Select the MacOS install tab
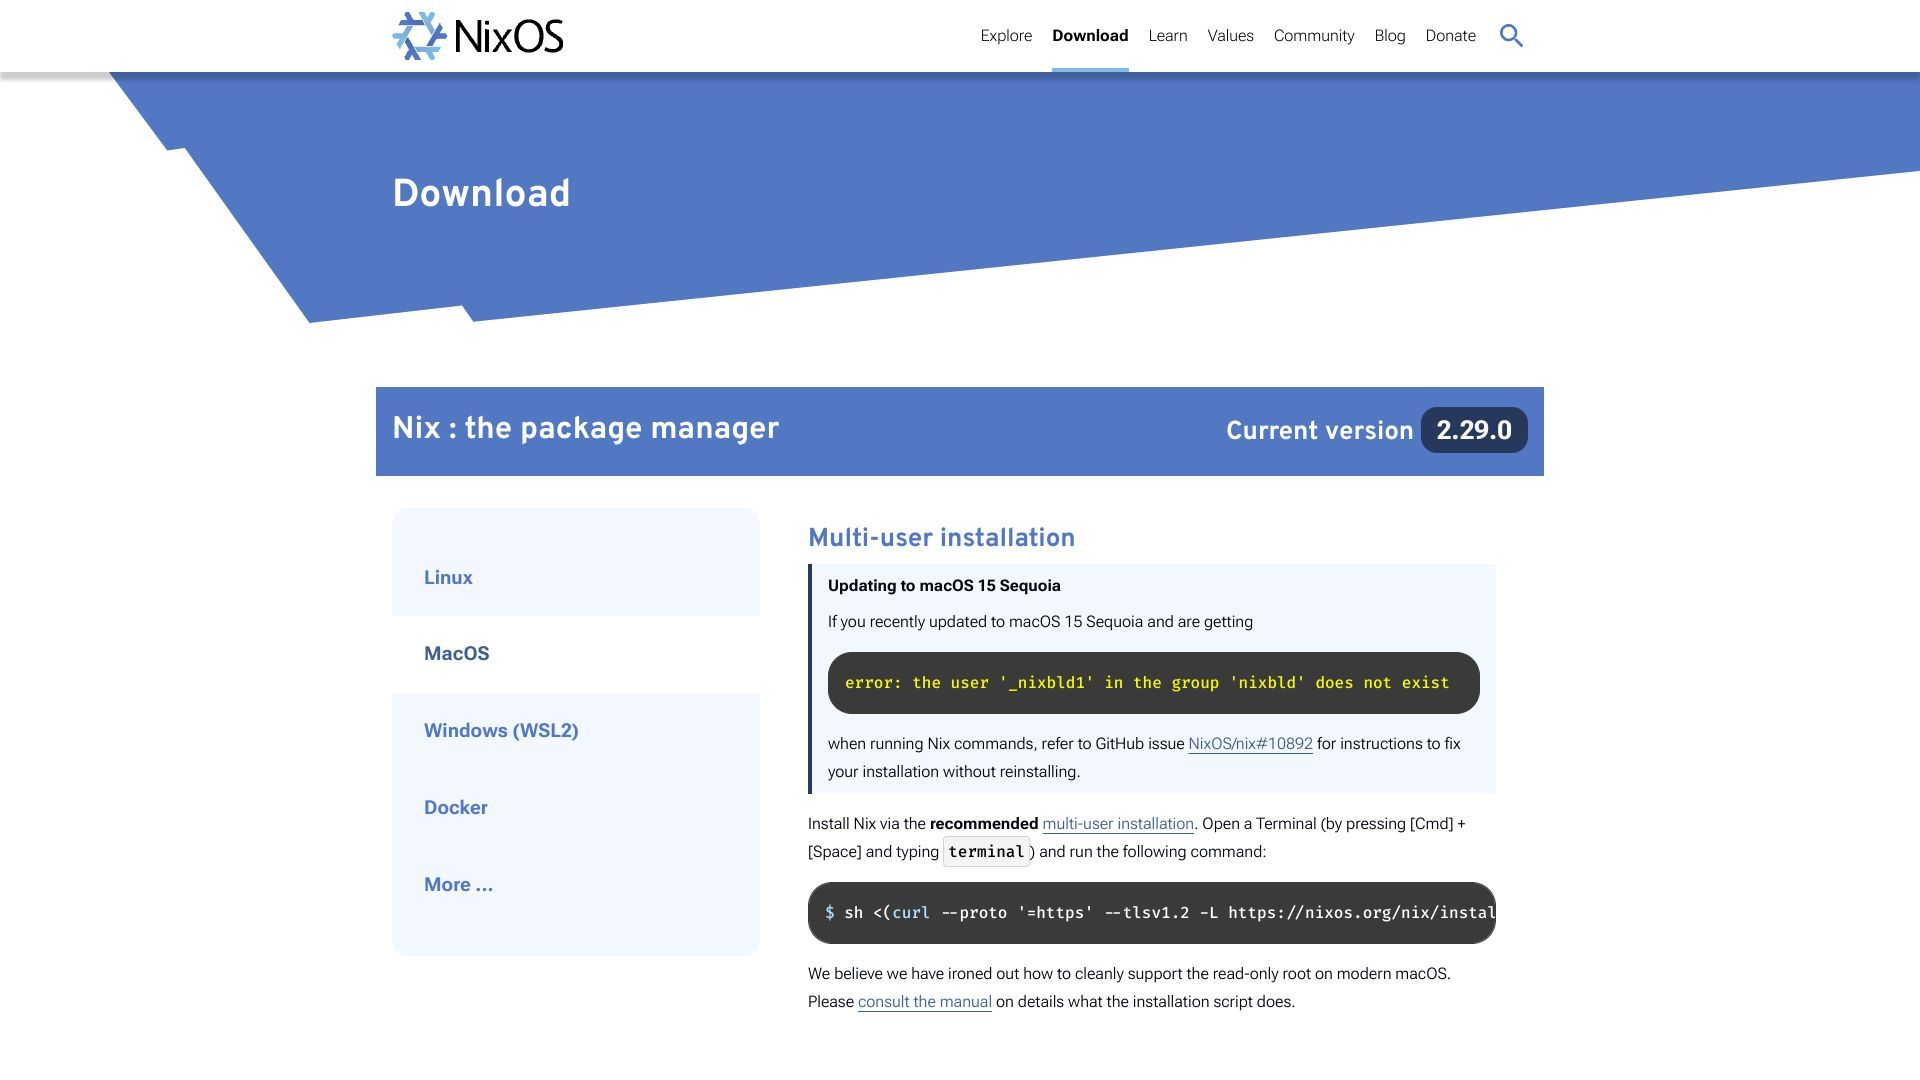Viewport: 1920px width, 1080px height. pyautogui.click(x=576, y=654)
